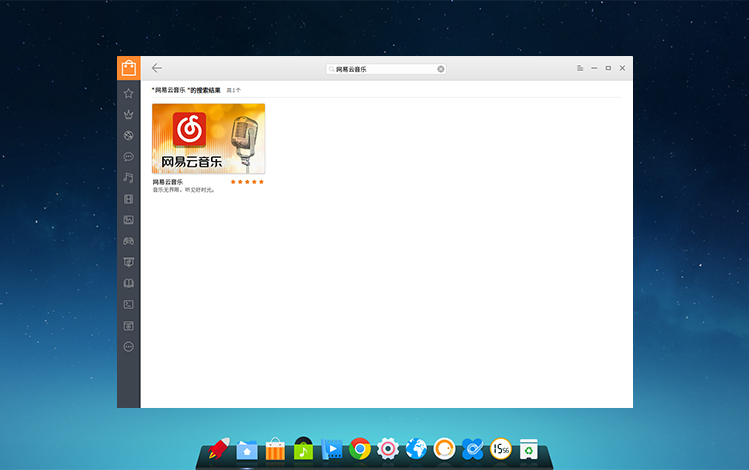This screenshot has width=749, height=470.
Task: Open the blue globe browser in dock
Action: click(x=416, y=449)
